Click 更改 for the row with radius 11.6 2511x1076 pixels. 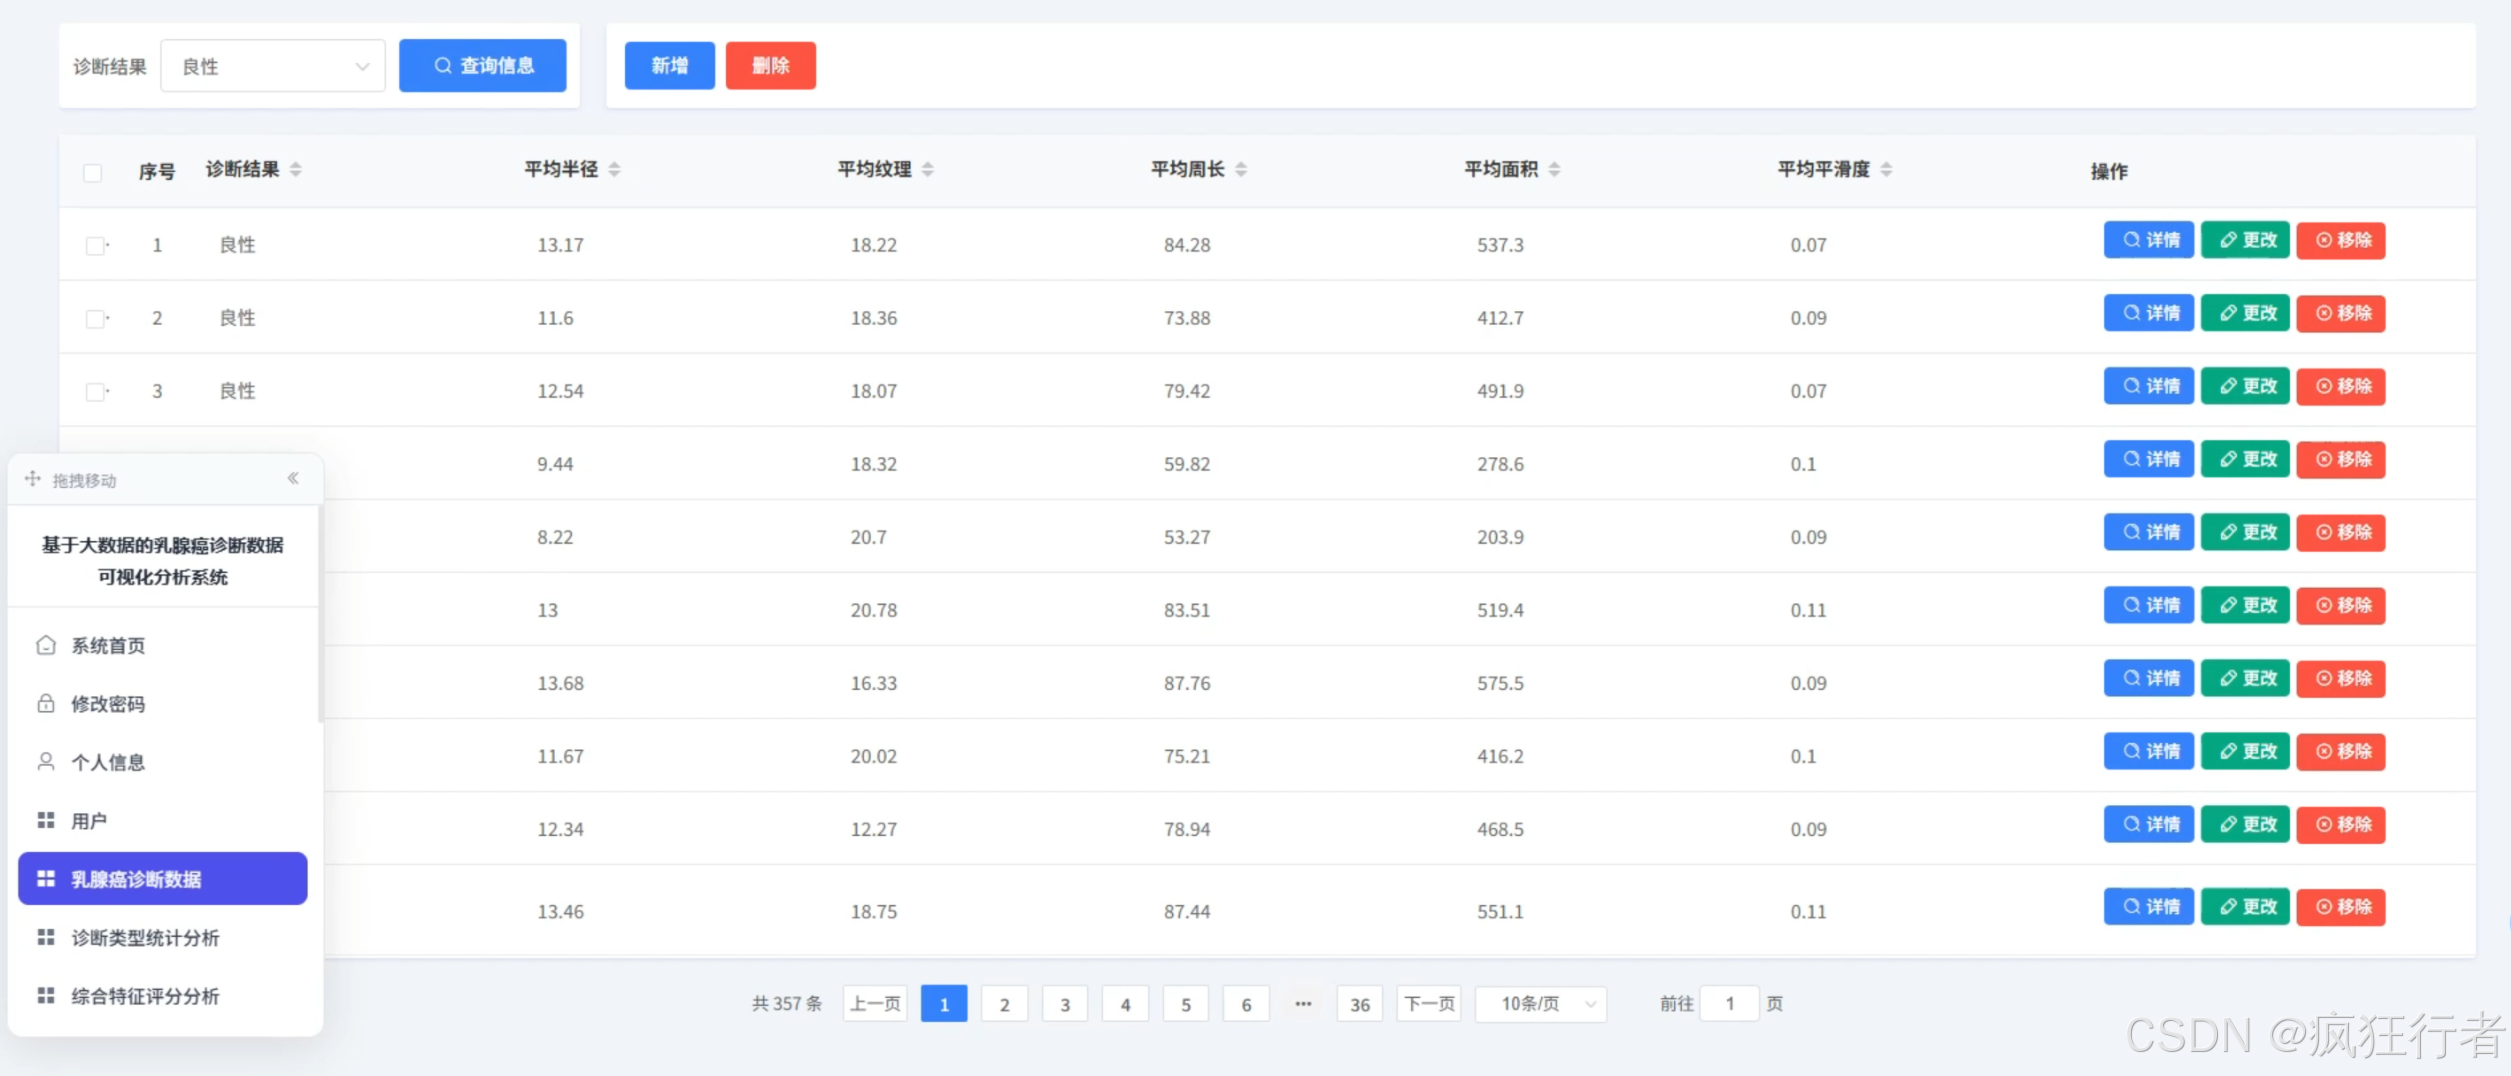click(x=2246, y=313)
